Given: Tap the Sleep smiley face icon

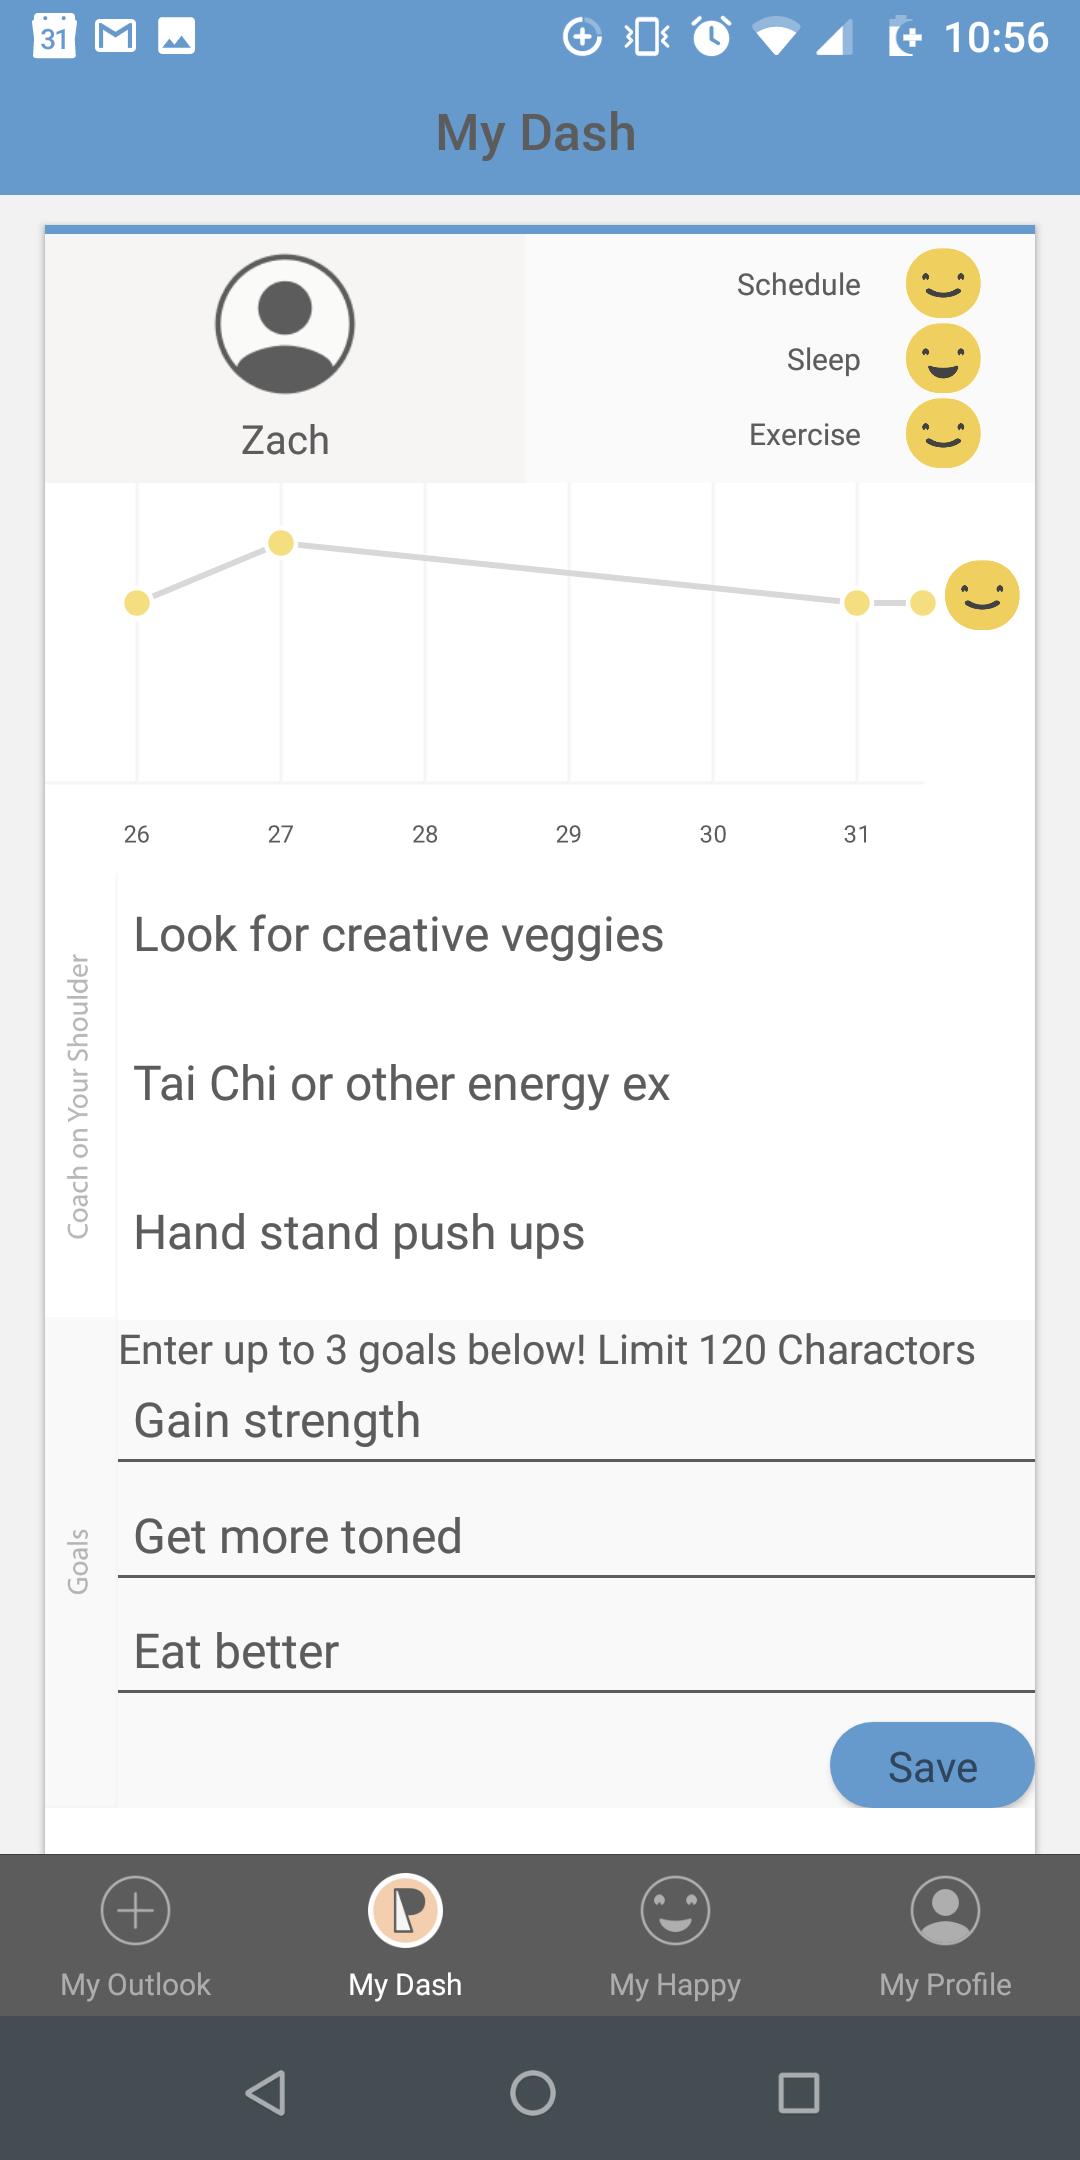Looking at the screenshot, I should (943, 359).
